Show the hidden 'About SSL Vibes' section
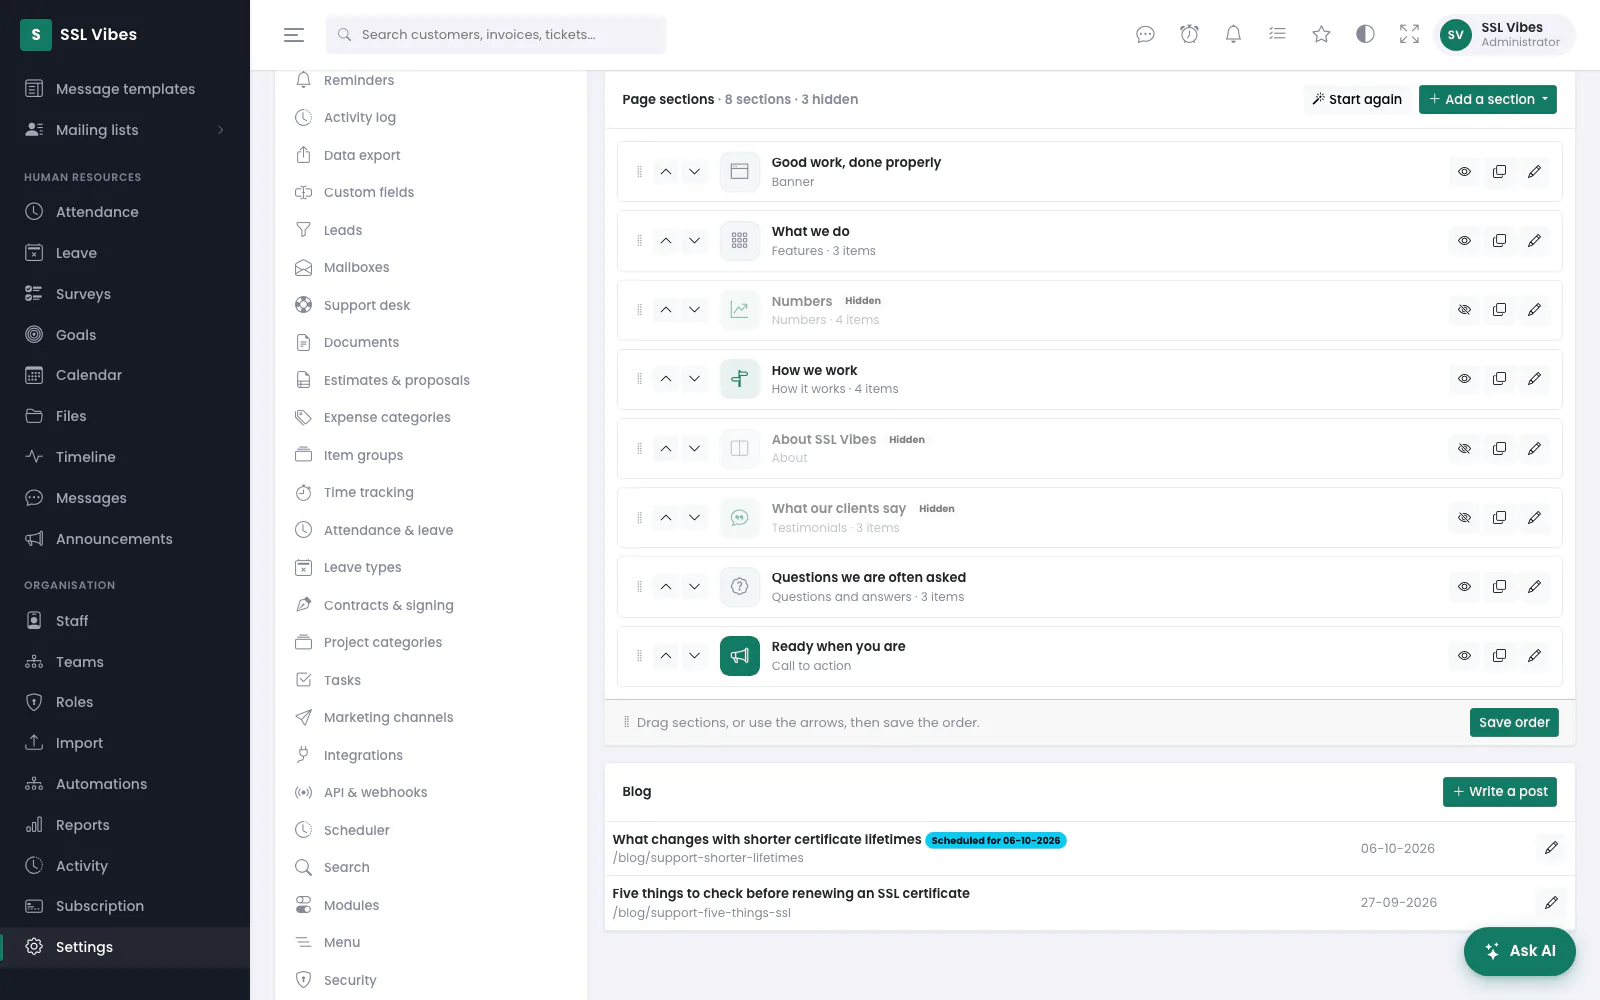 [1464, 449]
